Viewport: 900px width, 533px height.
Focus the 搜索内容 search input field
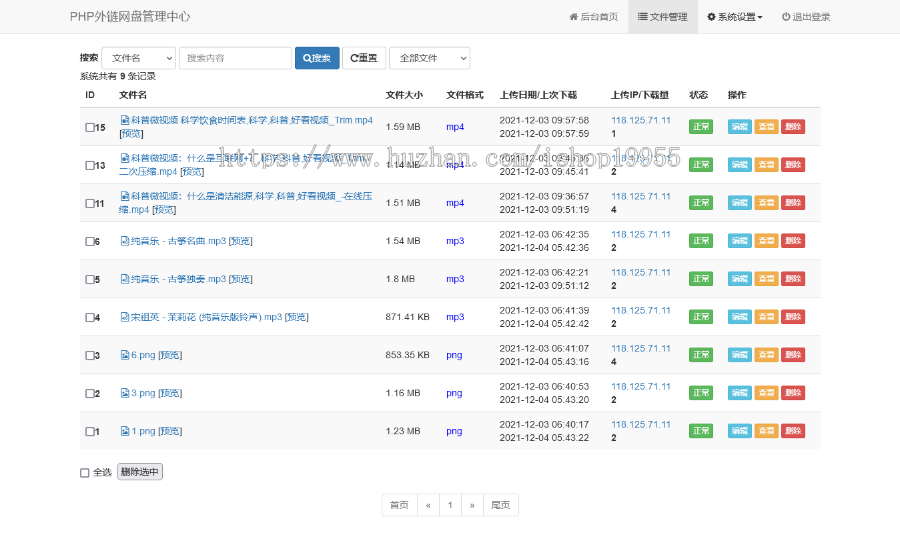[235, 58]
